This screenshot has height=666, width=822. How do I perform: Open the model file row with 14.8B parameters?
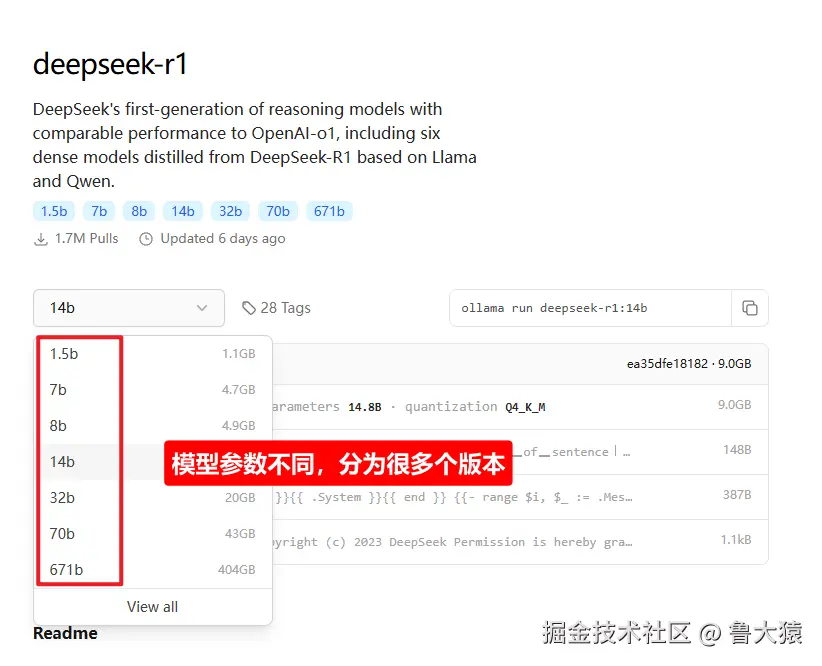click(520, 407)
